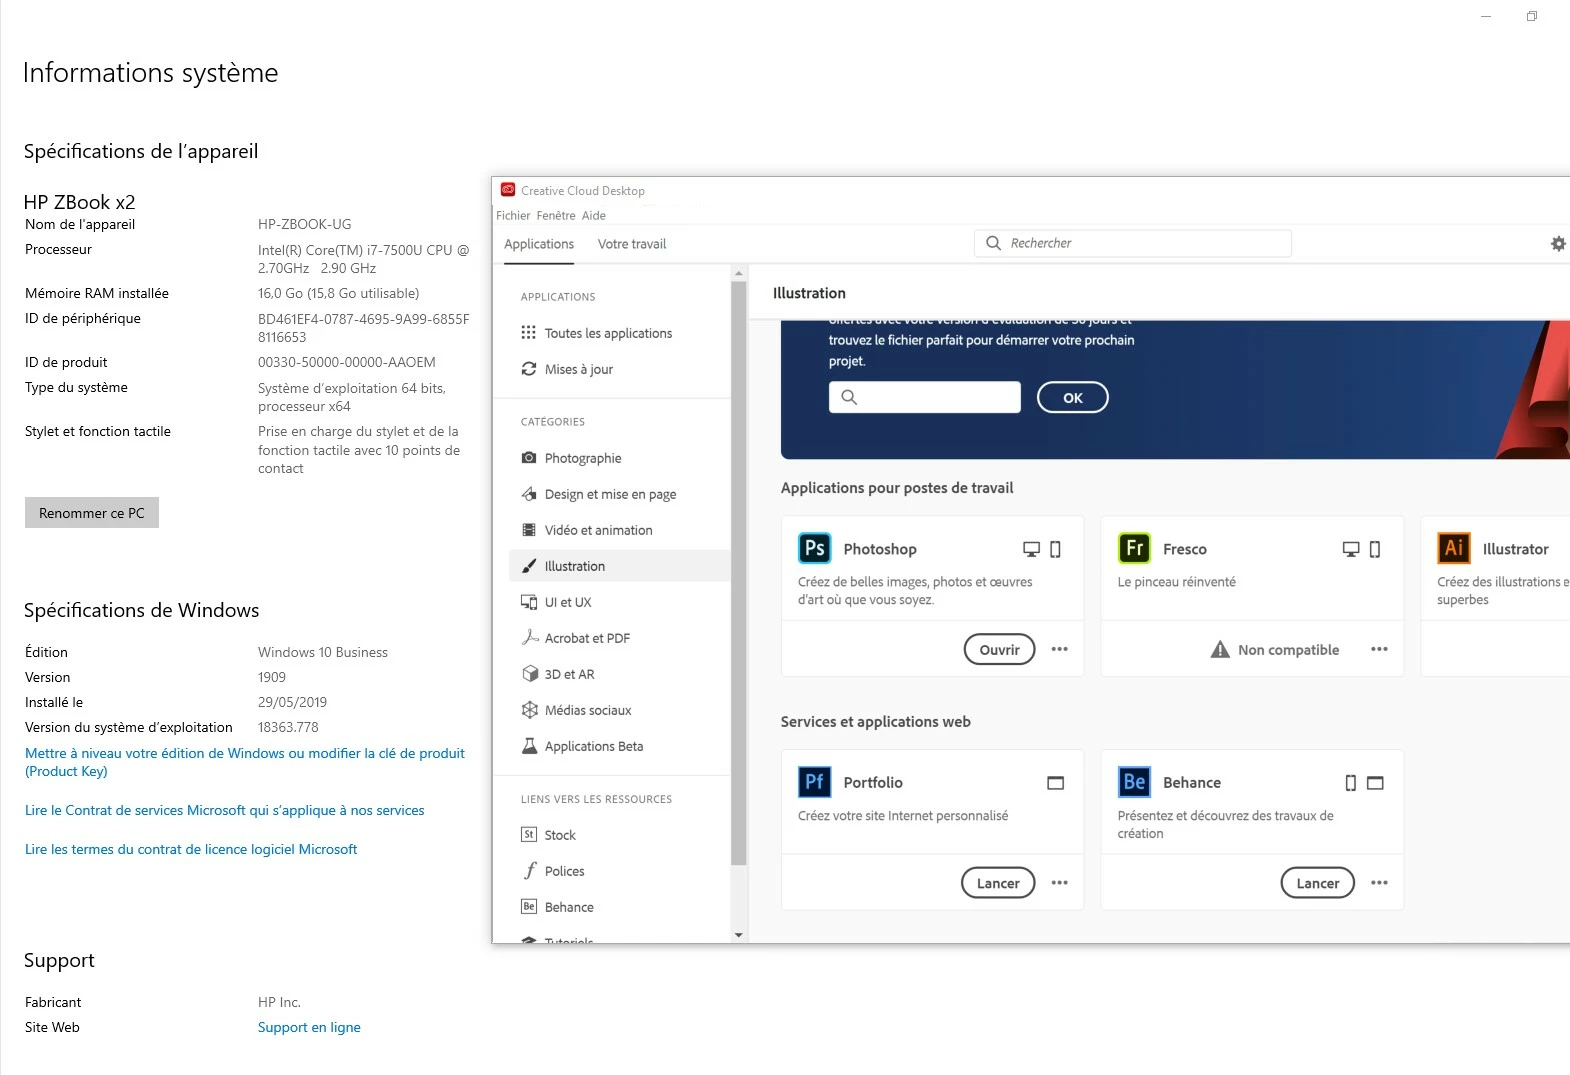The width and height of the screenshot is (1570, 1075).
Task: Click the Fresco mobile platform icon
Action: (1375, 549)
